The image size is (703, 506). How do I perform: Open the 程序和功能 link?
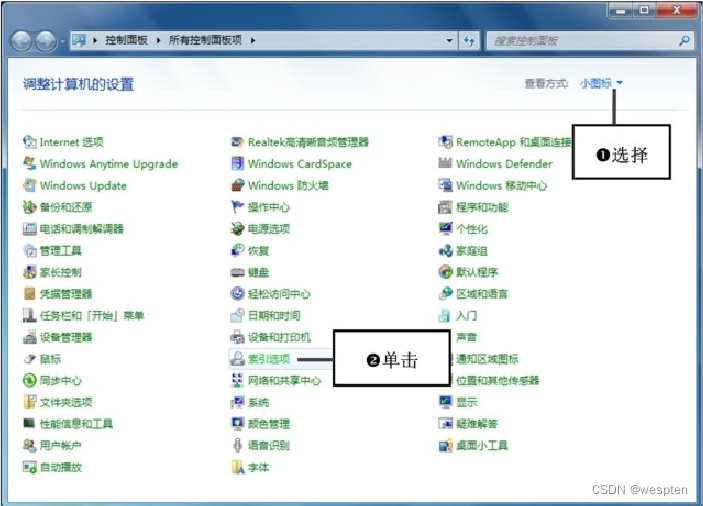point(482,207)
